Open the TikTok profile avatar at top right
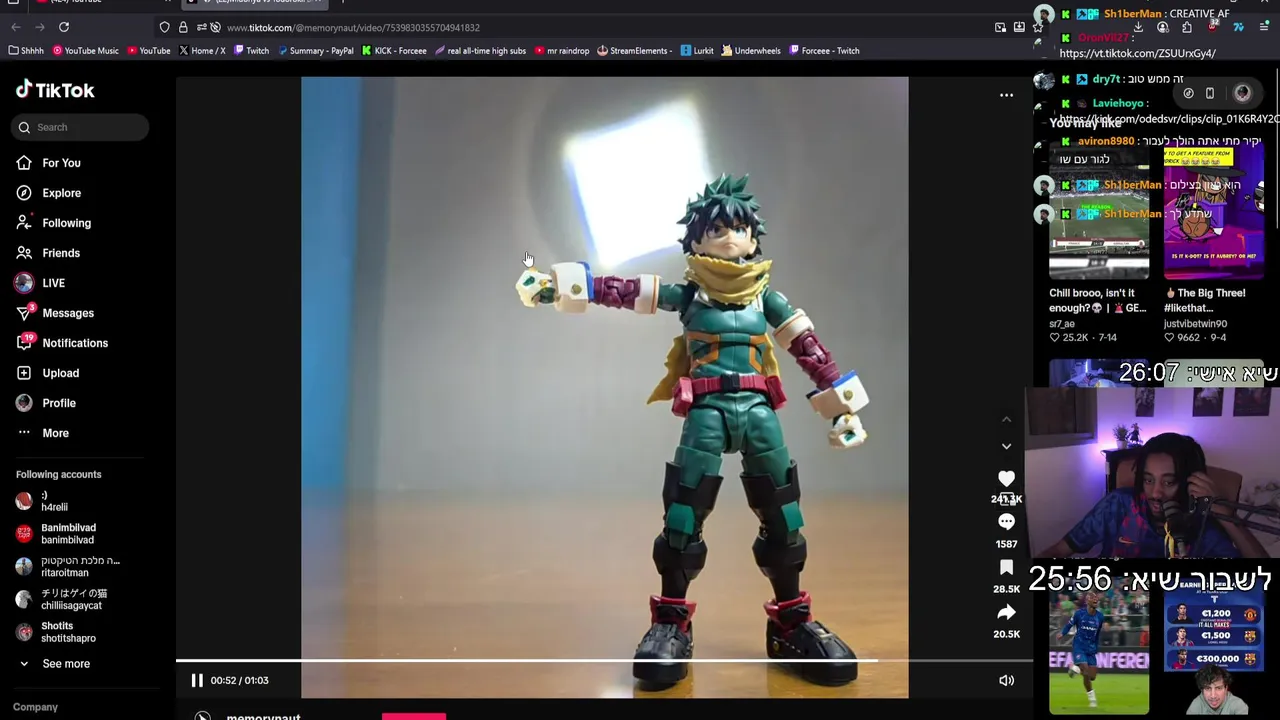The height and width of the screenshot is (720, 1280). [1242, 93]
